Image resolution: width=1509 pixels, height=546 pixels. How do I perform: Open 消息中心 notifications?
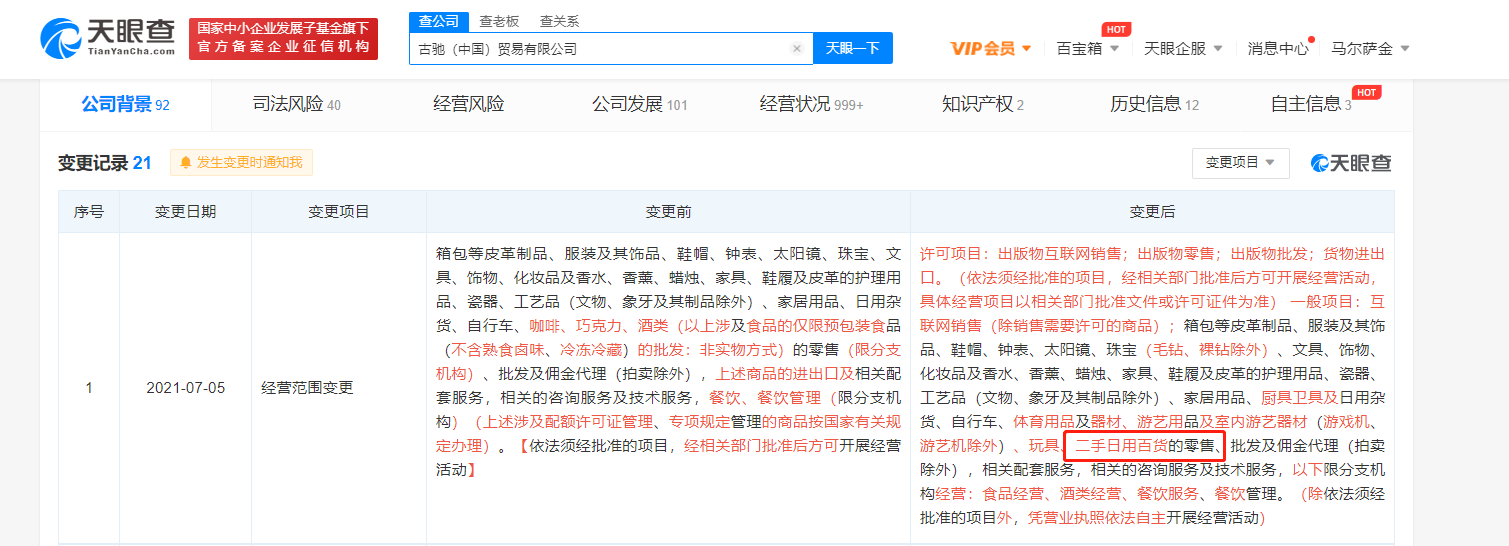point(1277,48)
